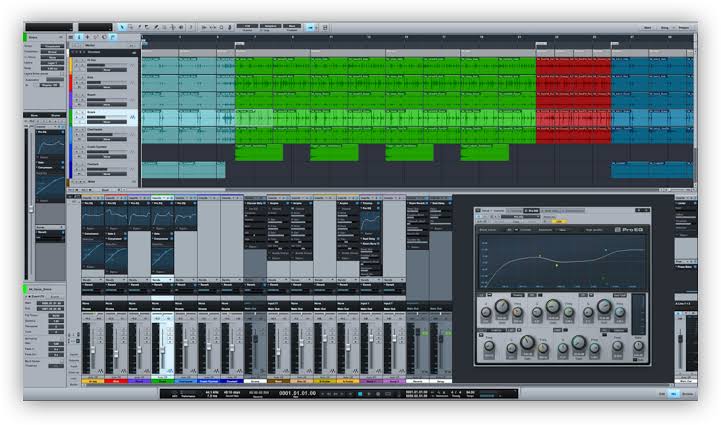
Task: Select the Eraser tool
Action: point(147,28)
